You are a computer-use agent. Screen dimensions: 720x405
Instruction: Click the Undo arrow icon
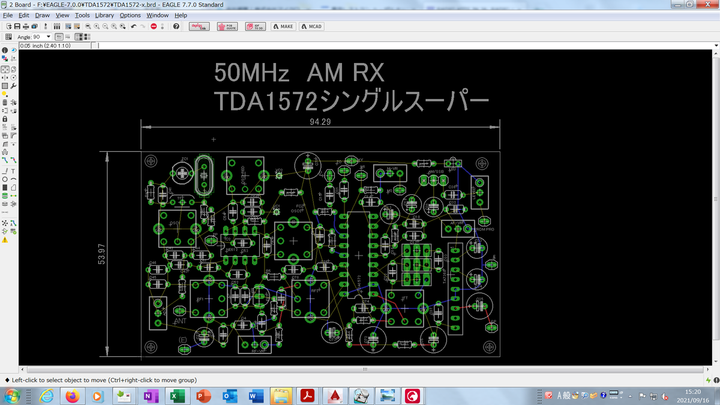tap(133, 26)
